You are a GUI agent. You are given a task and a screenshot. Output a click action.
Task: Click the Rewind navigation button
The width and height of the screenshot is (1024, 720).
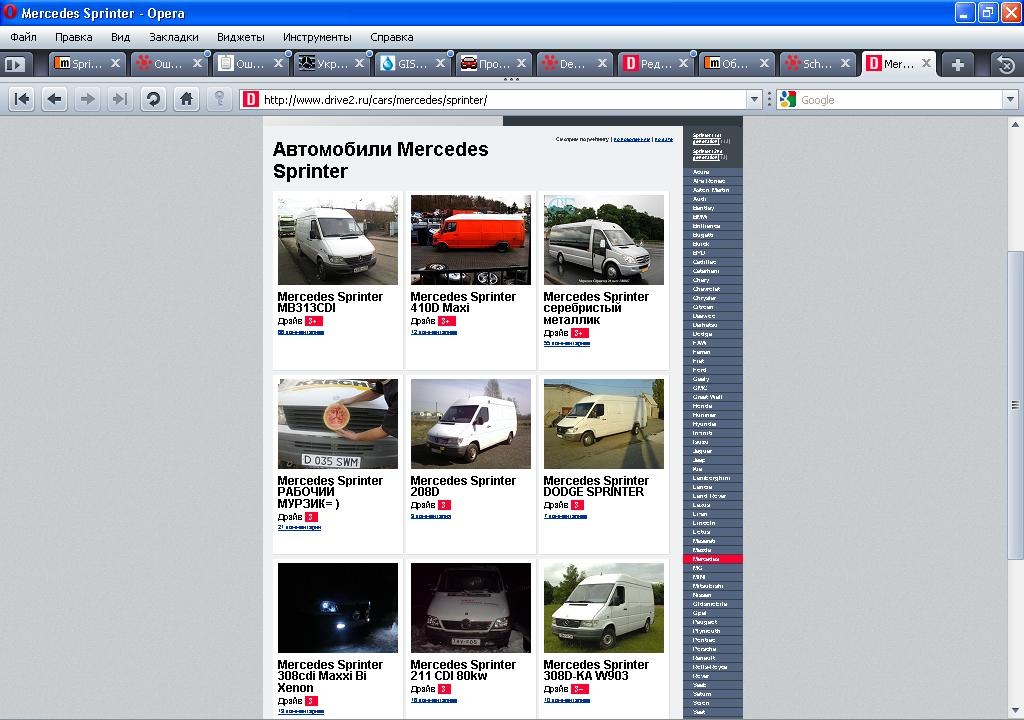click(x=22, y=99)
